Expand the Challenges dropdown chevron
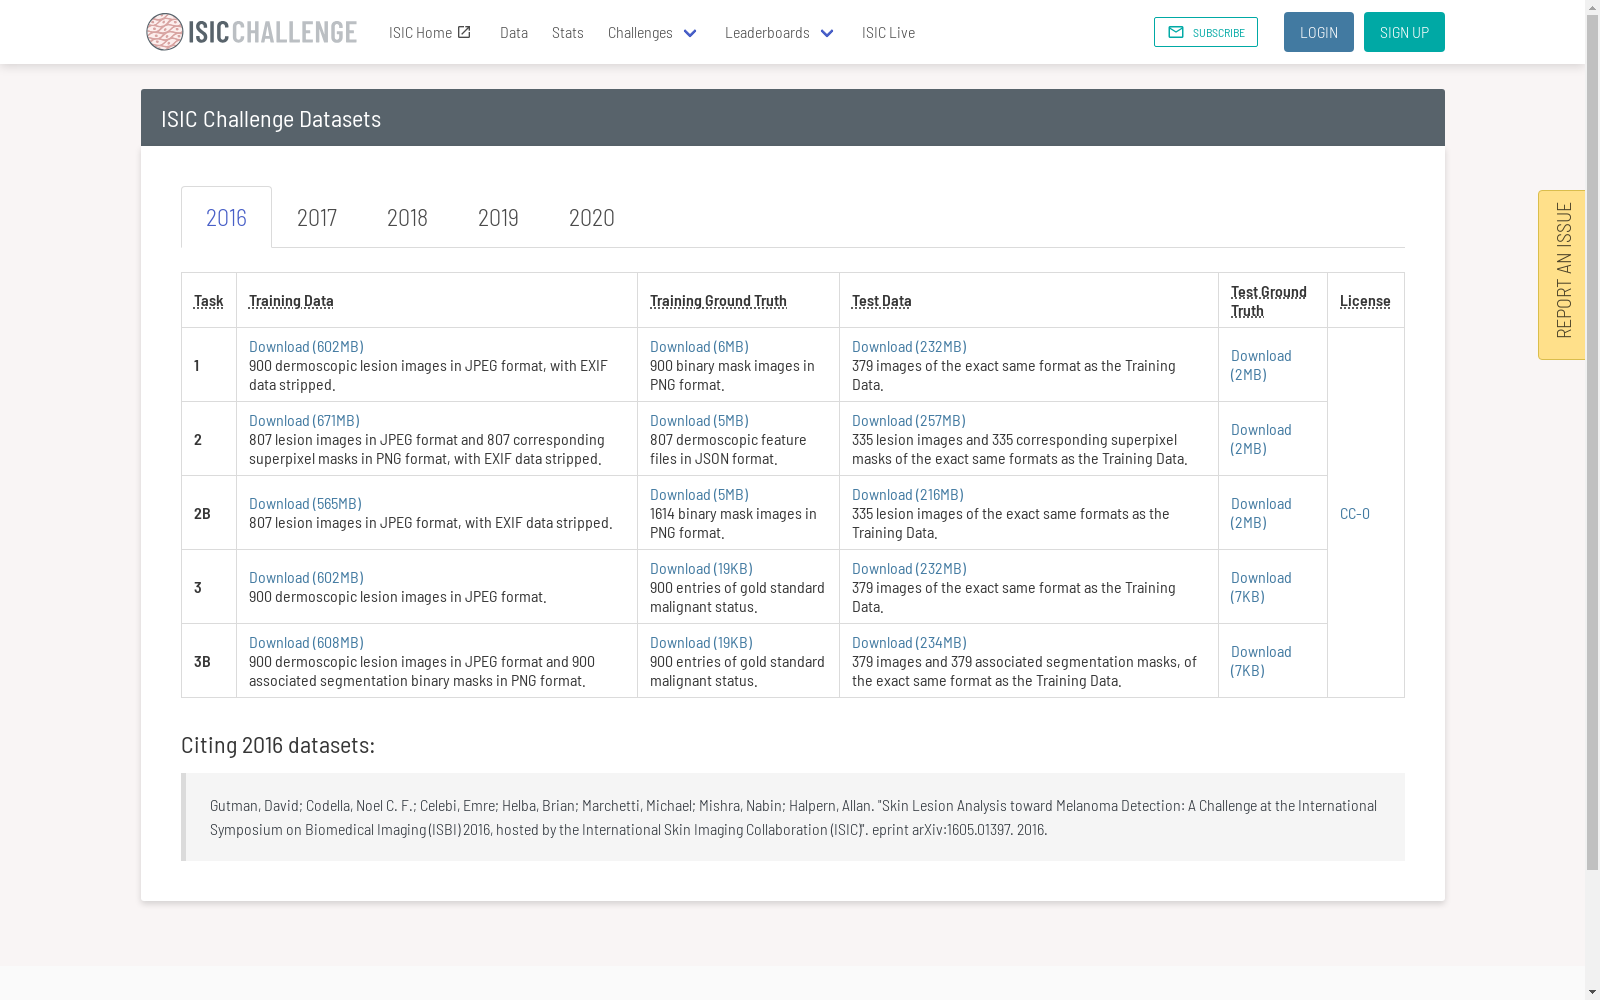 click(690, 33)
